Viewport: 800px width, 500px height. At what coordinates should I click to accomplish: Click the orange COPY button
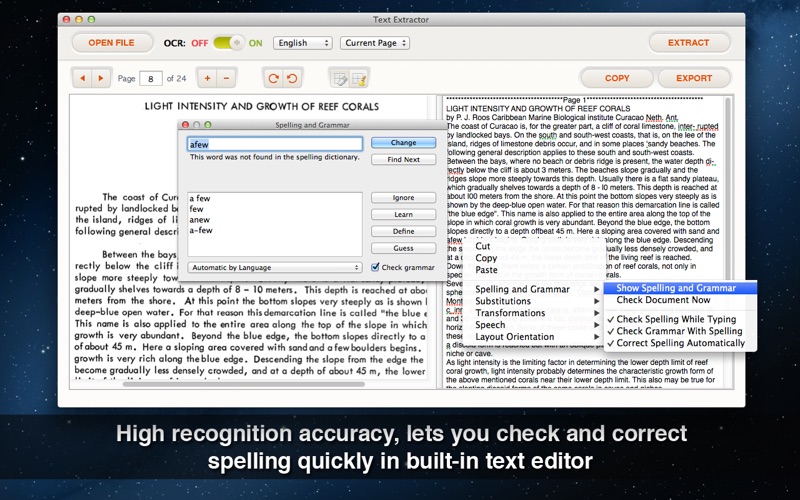coord(617,78)
